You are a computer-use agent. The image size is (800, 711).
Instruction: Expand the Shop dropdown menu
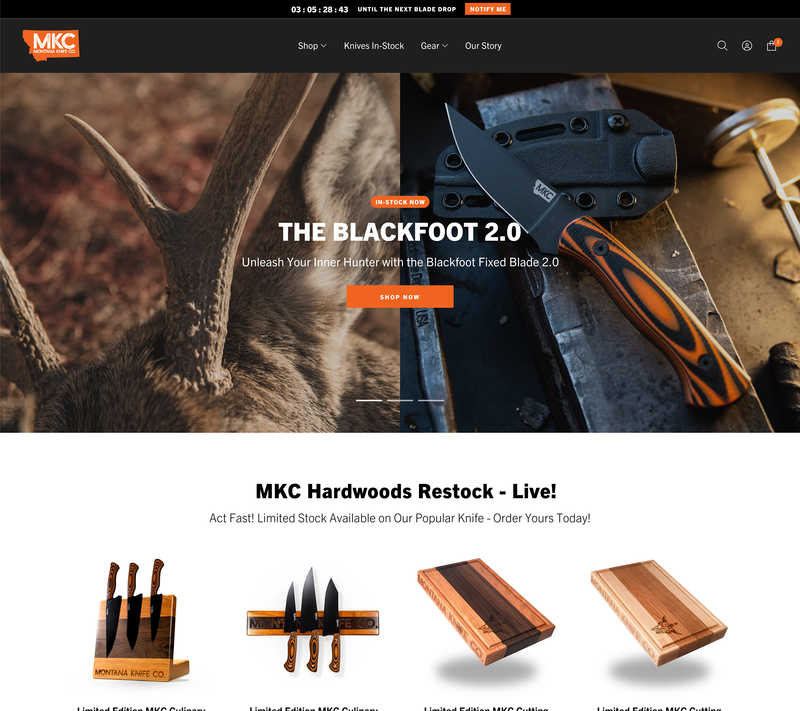tap(312, 46)
